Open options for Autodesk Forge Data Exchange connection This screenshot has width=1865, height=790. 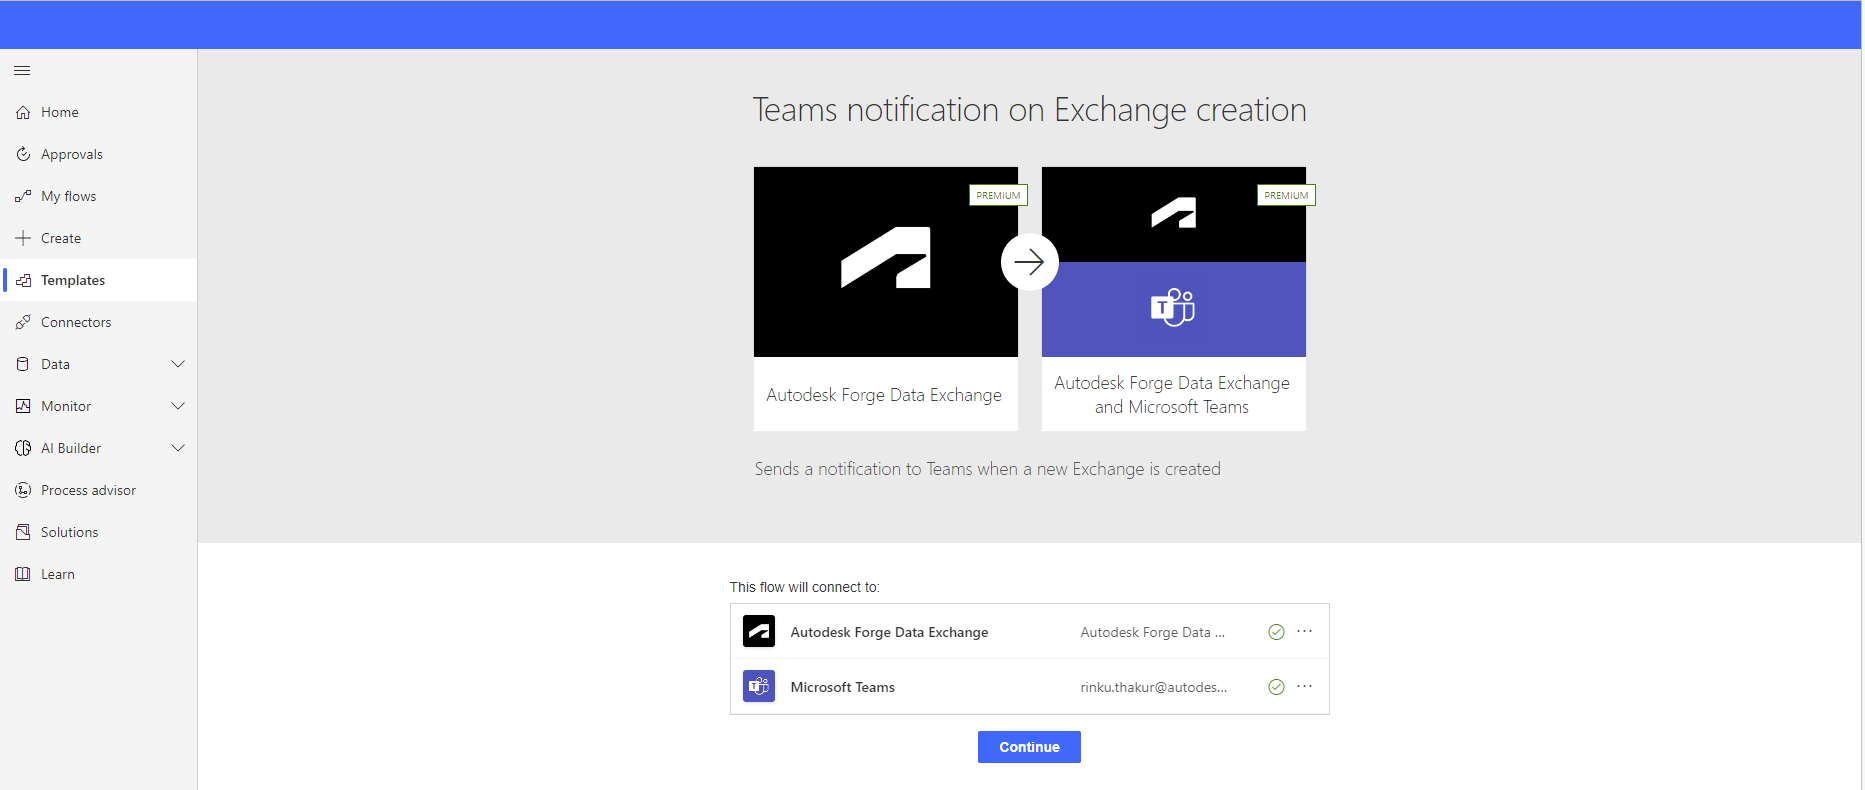tap(1304, 631)
